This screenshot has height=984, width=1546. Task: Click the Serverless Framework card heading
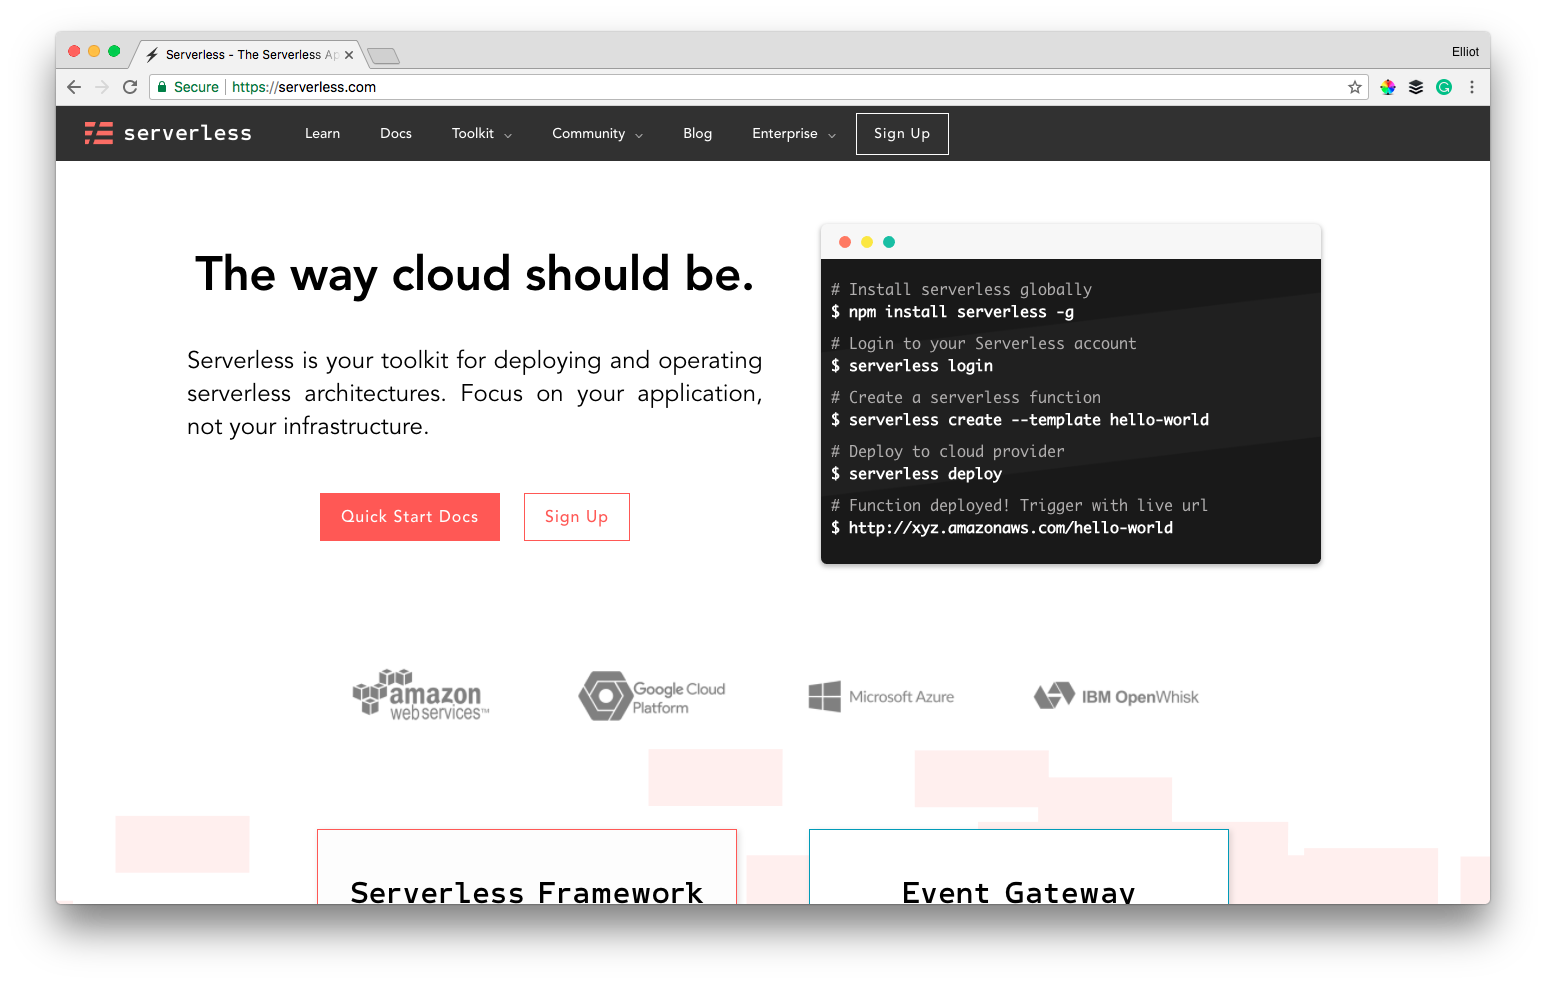[527, 892]
